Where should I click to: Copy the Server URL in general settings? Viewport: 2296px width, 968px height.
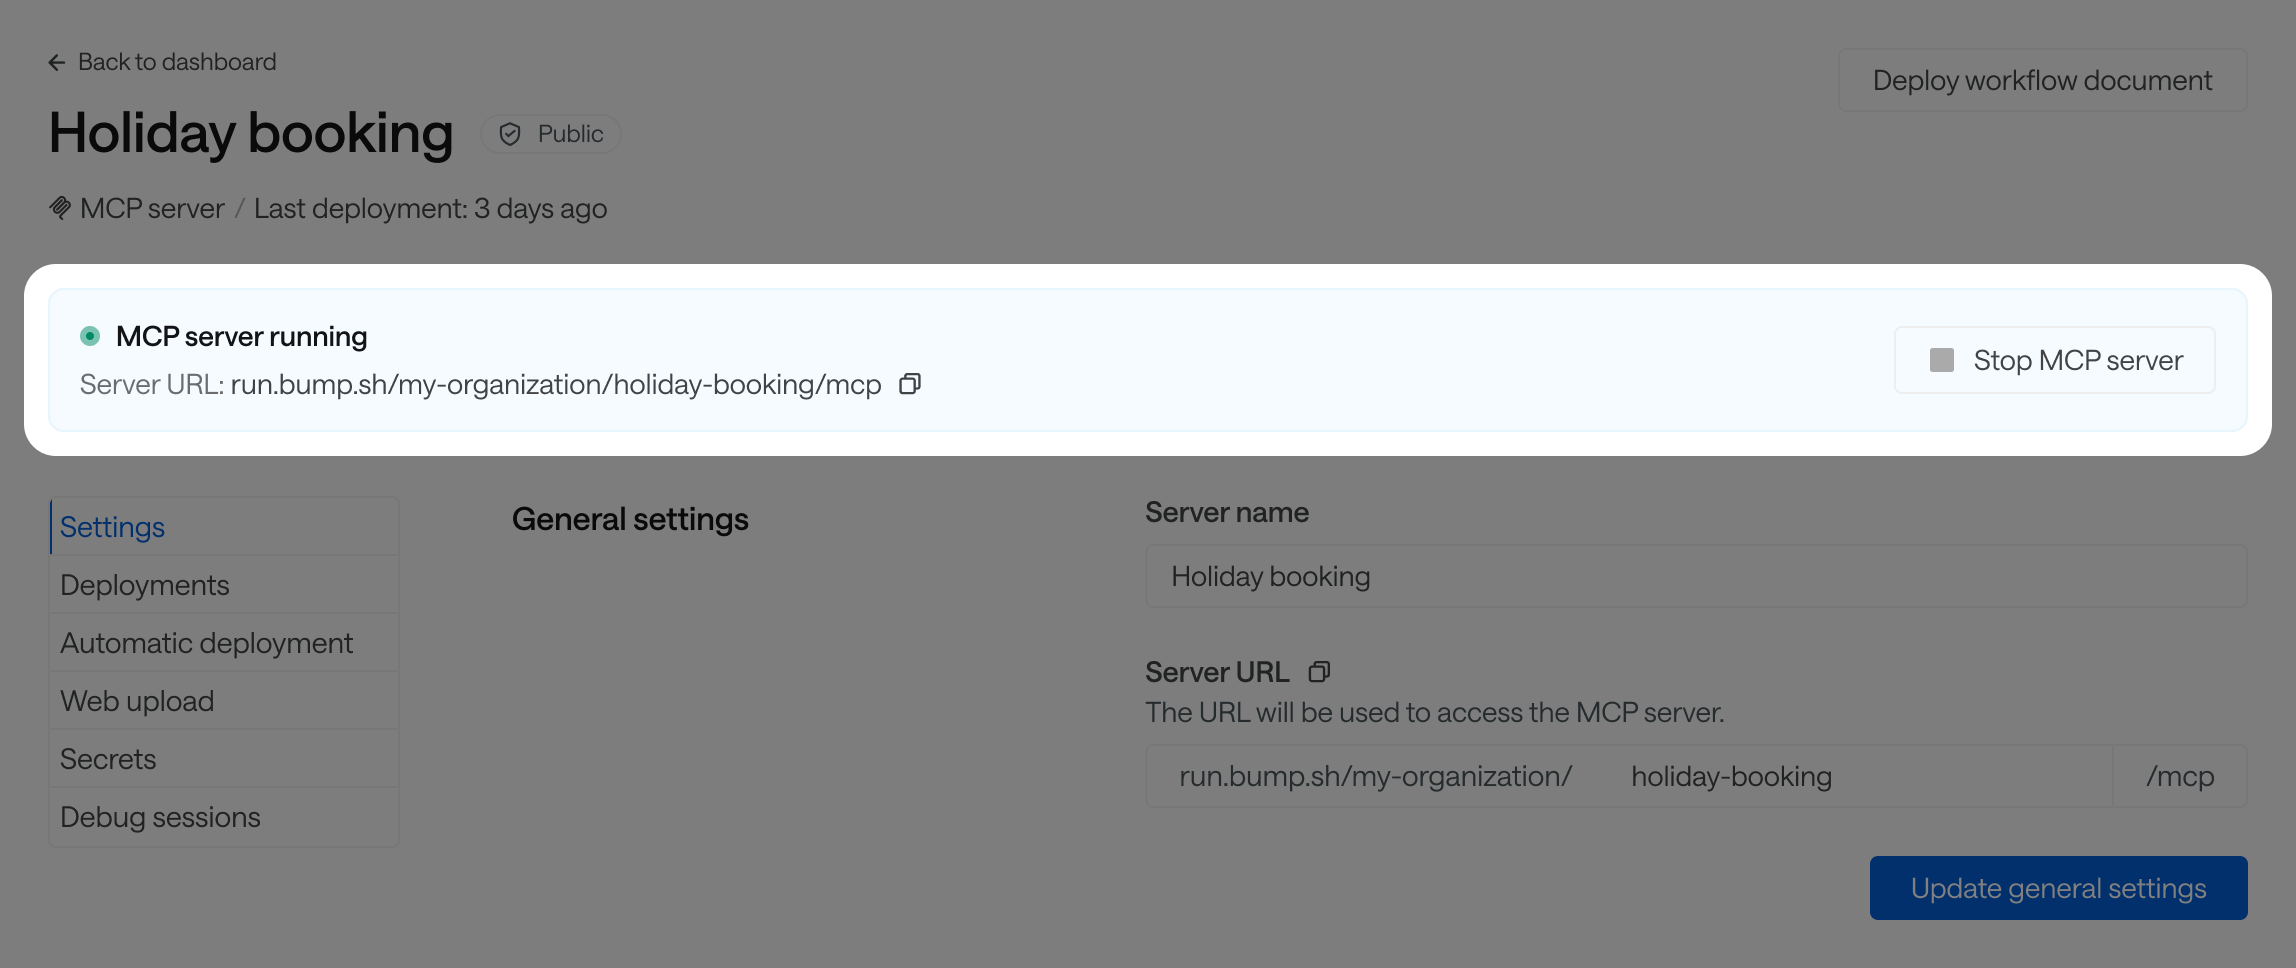pos(1318,671)
